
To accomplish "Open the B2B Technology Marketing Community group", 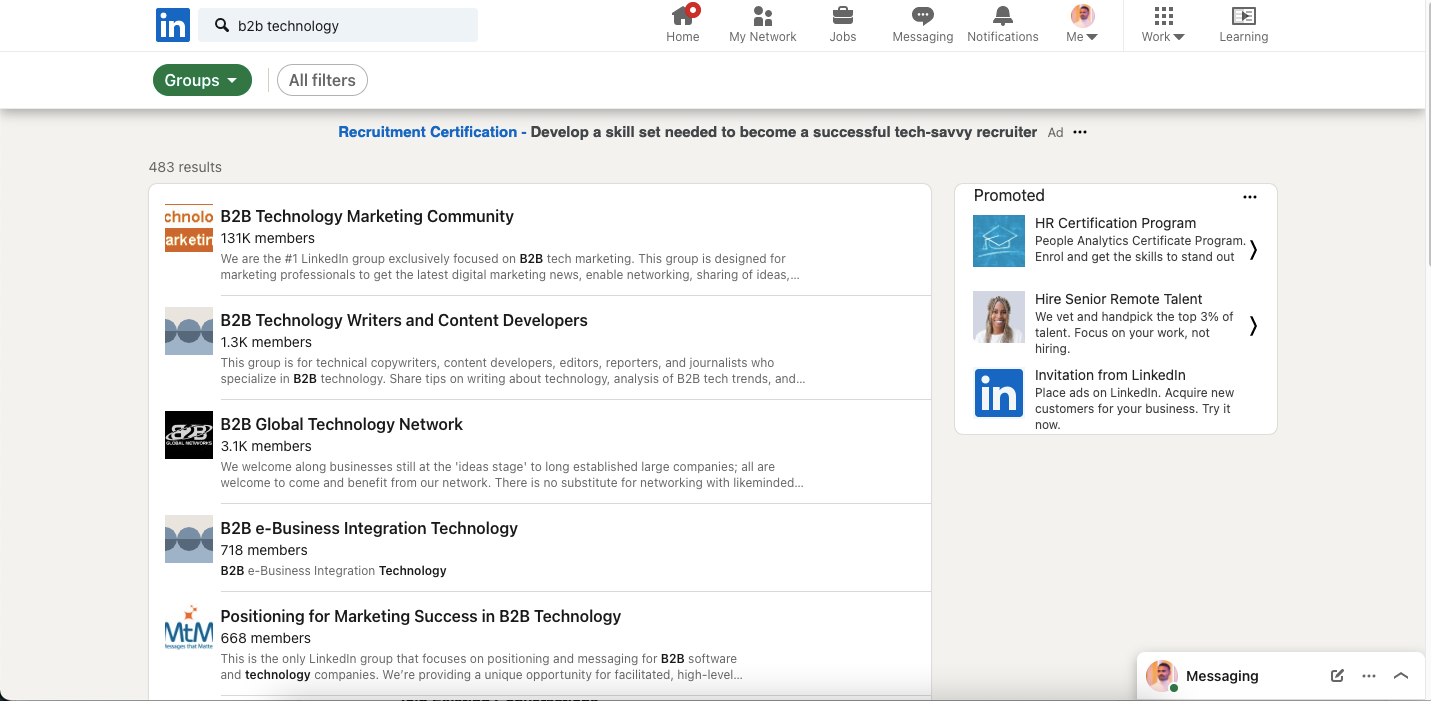I will [x=366, y=216].
